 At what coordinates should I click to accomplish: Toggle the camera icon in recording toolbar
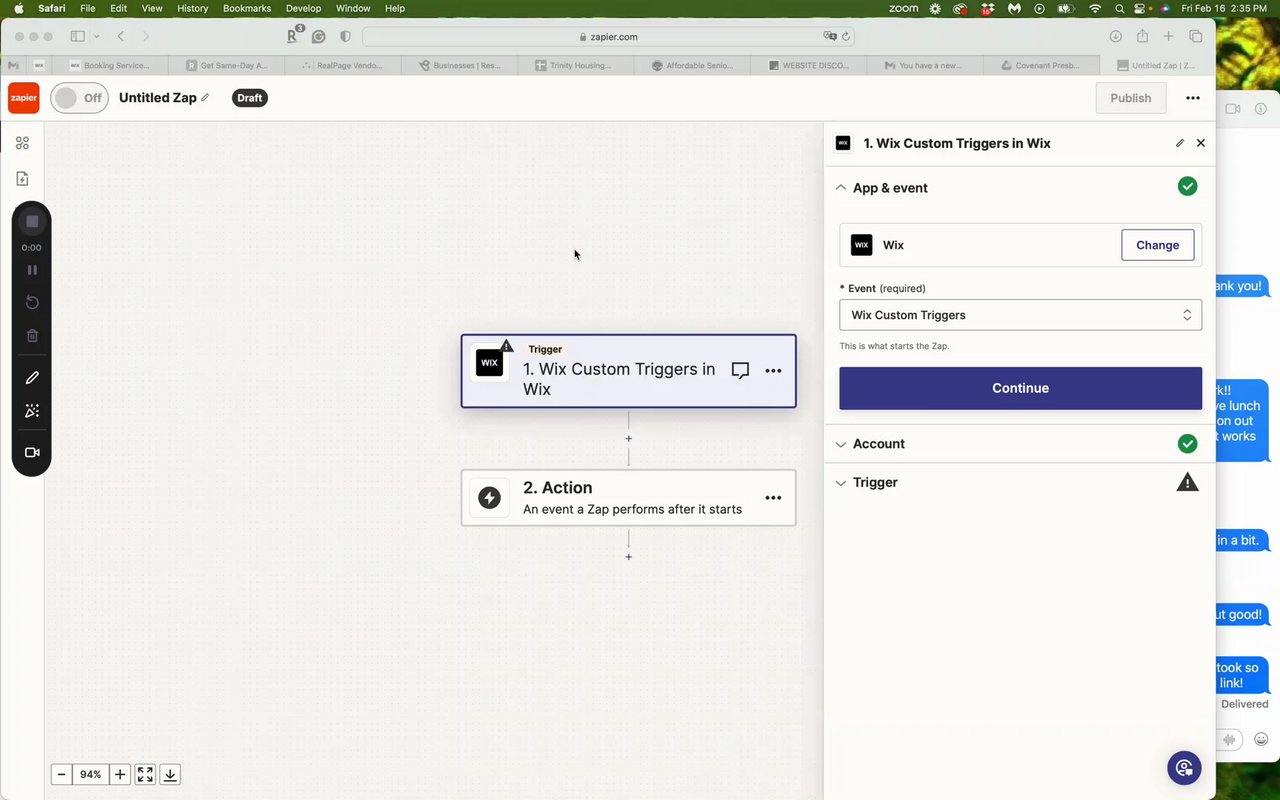click(x=32, y=453)
